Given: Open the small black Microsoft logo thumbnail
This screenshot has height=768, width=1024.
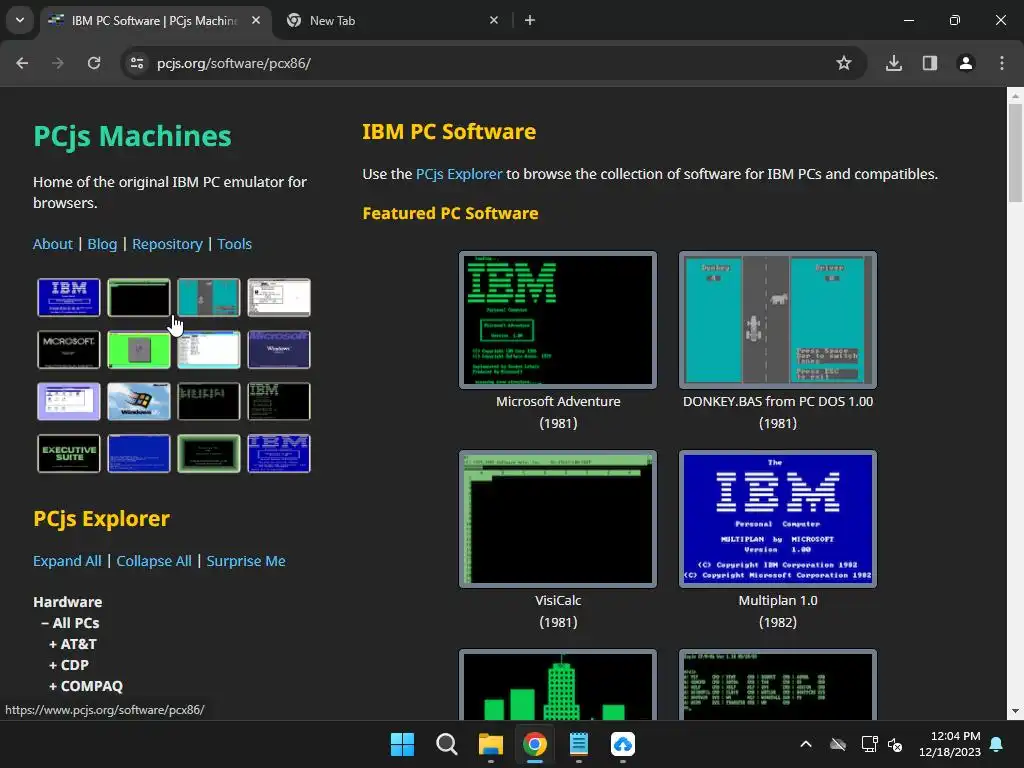Looking at the screenshot, I should click(69, 349).
